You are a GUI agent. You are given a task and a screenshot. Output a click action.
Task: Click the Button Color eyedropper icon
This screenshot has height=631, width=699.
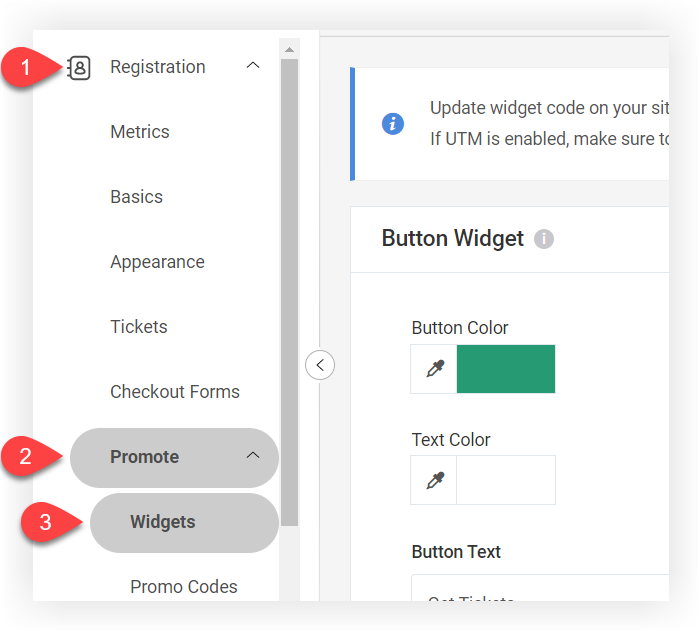434,369
